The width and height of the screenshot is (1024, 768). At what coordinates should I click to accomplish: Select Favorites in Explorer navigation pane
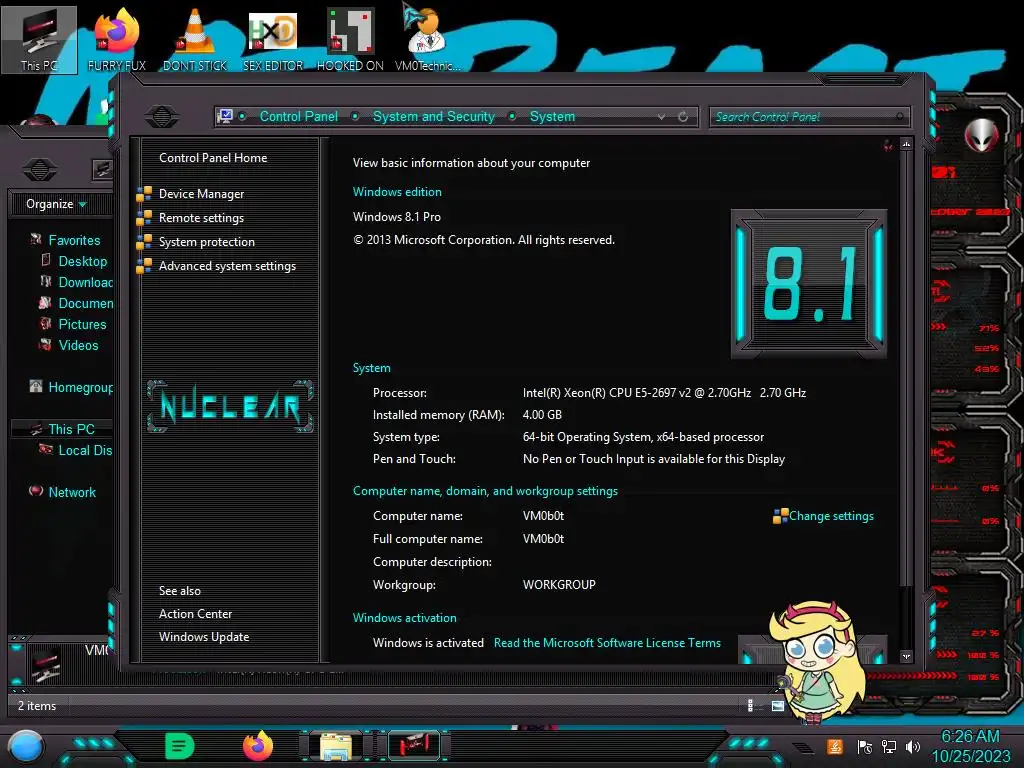(74, 240)
